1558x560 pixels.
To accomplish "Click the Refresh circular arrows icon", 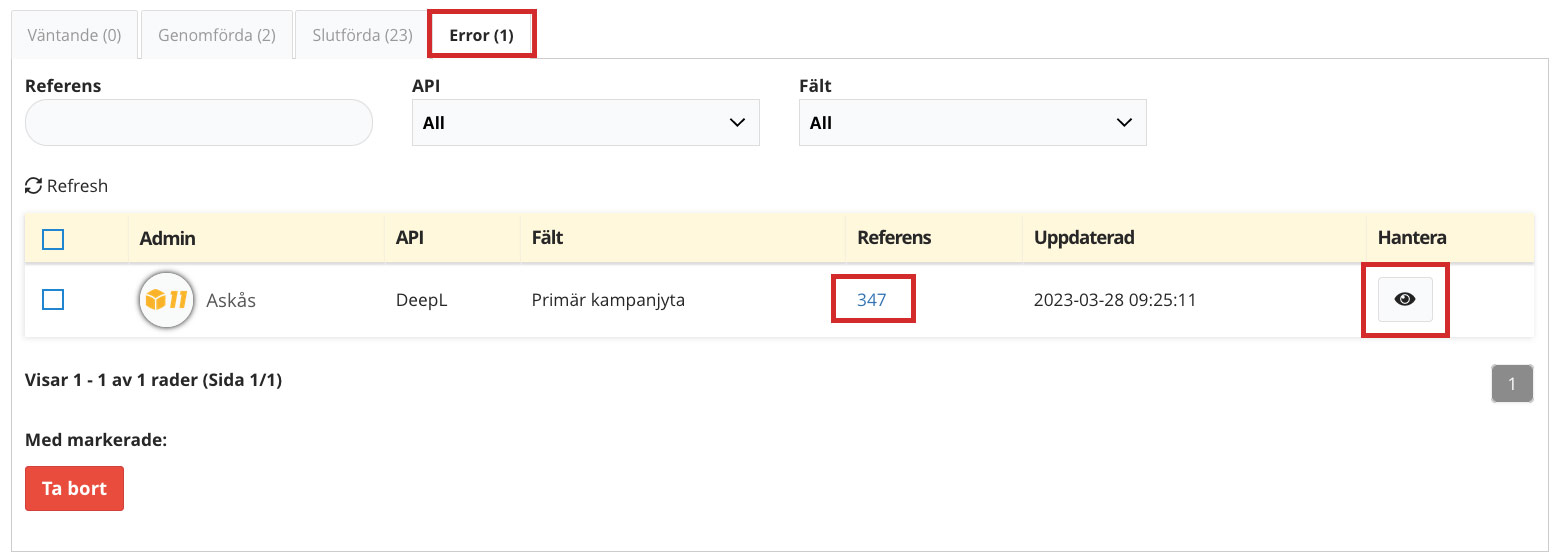I will (x=34, y=186).
